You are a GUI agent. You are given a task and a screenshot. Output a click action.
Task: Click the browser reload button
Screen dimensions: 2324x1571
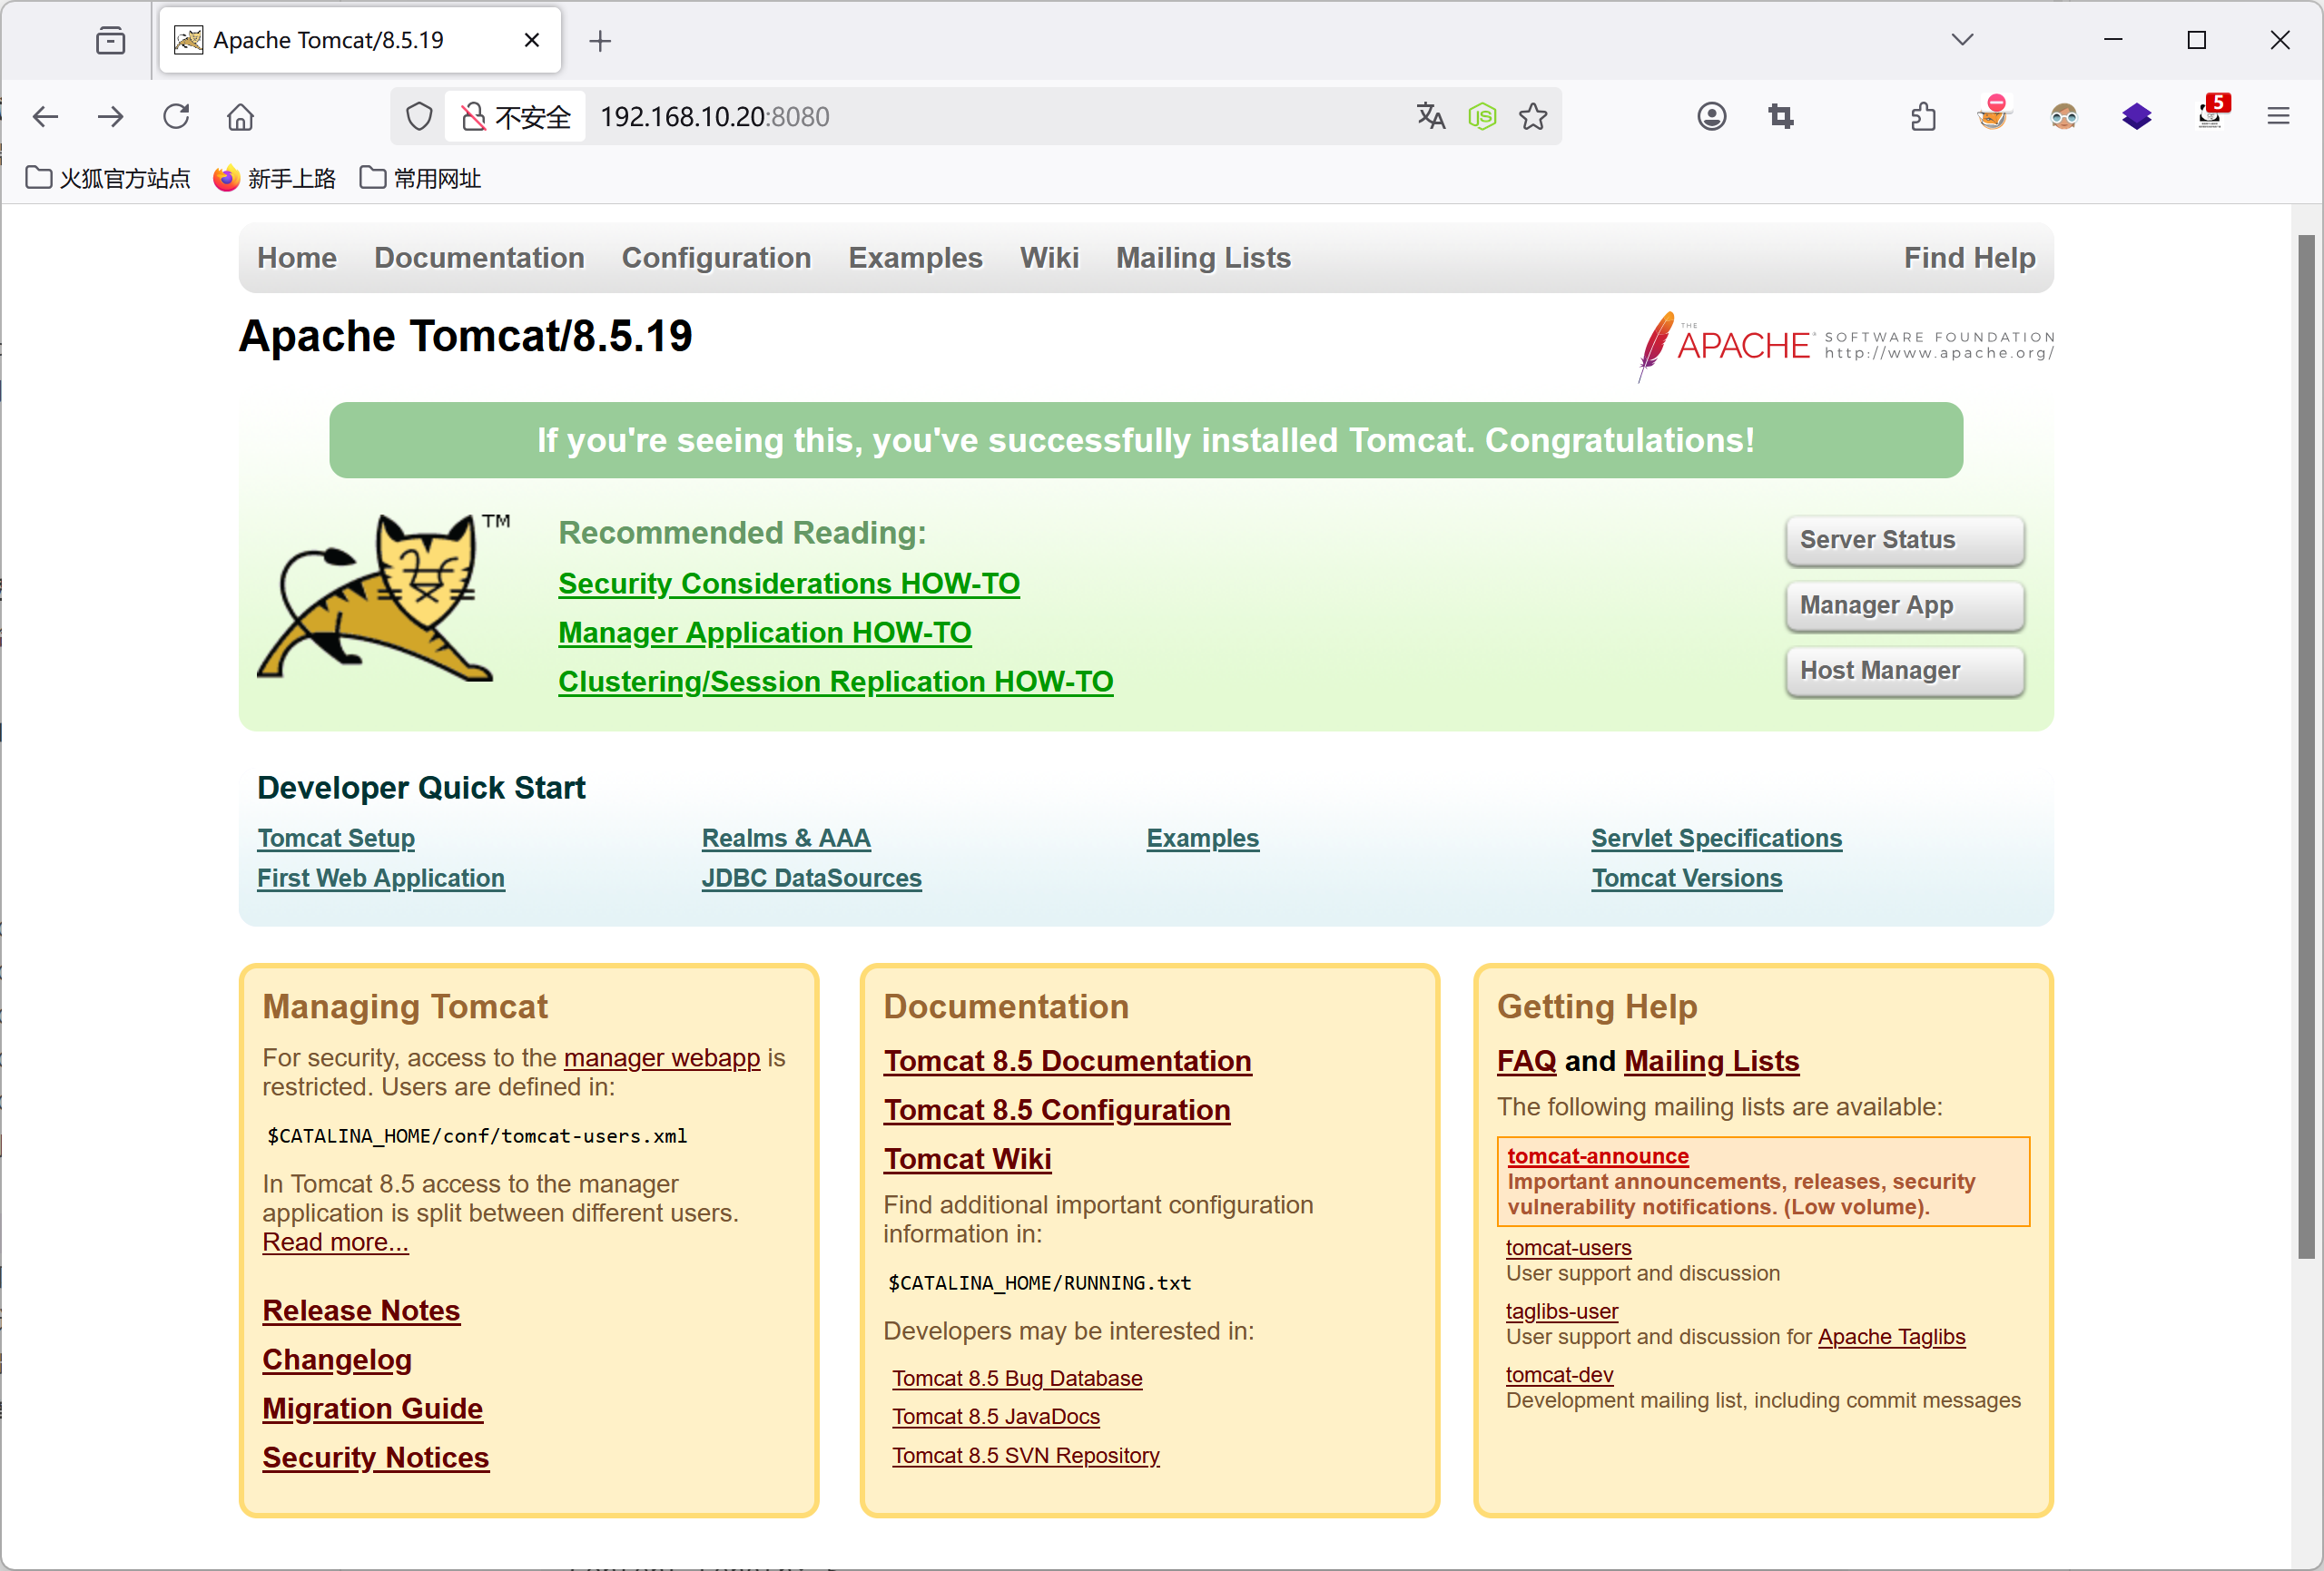click(176, 117)
